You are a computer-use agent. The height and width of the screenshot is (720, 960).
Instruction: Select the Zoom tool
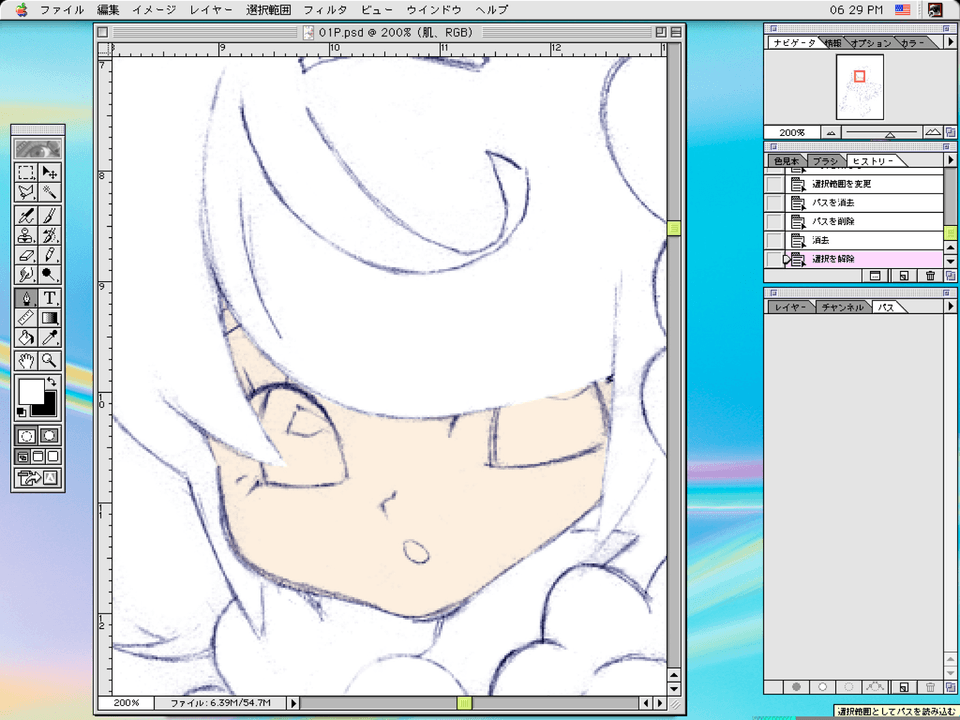pos(48,360)
